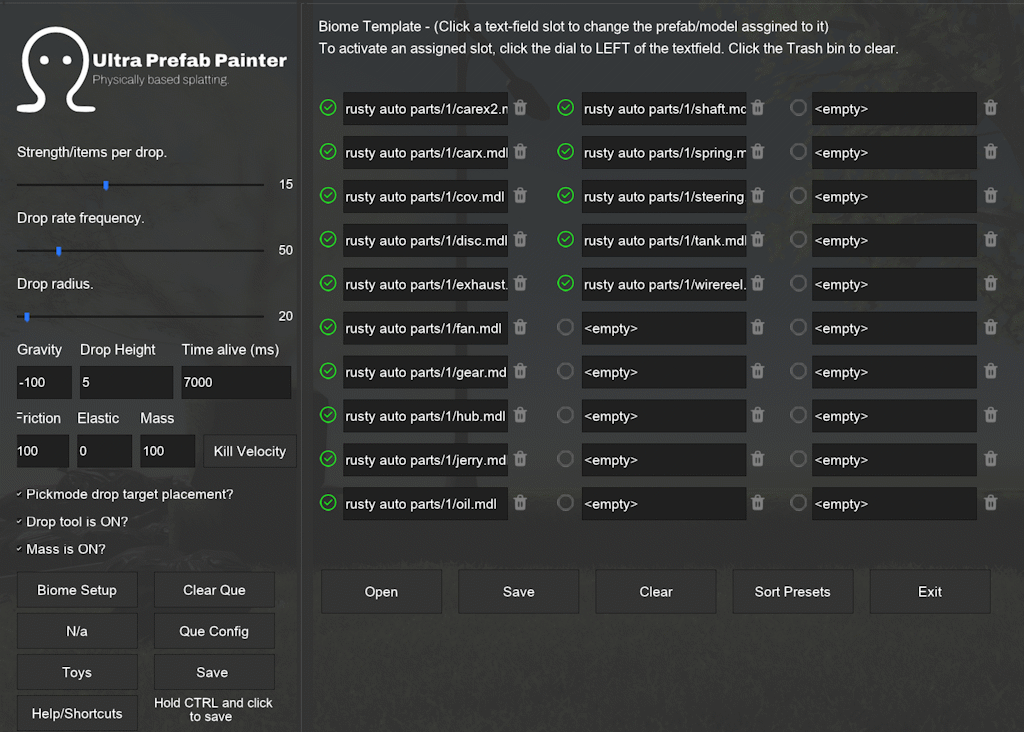
Task: Click trash bin beside oil.mdl slot
Action: click(x=520, y=503)
